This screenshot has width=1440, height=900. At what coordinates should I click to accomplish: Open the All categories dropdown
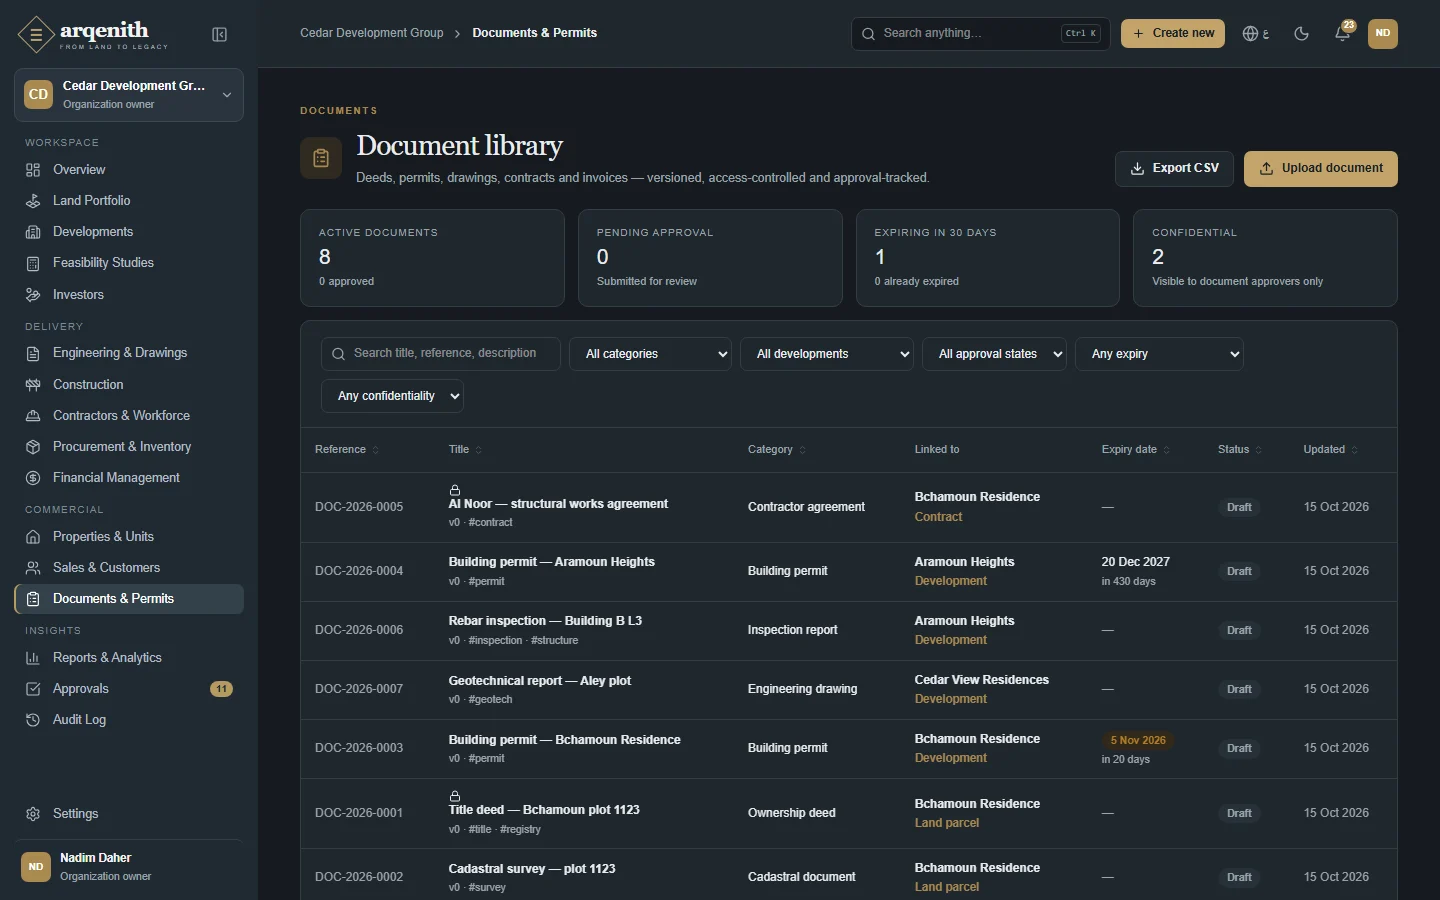pyautogui.click(x=650, y=354)
